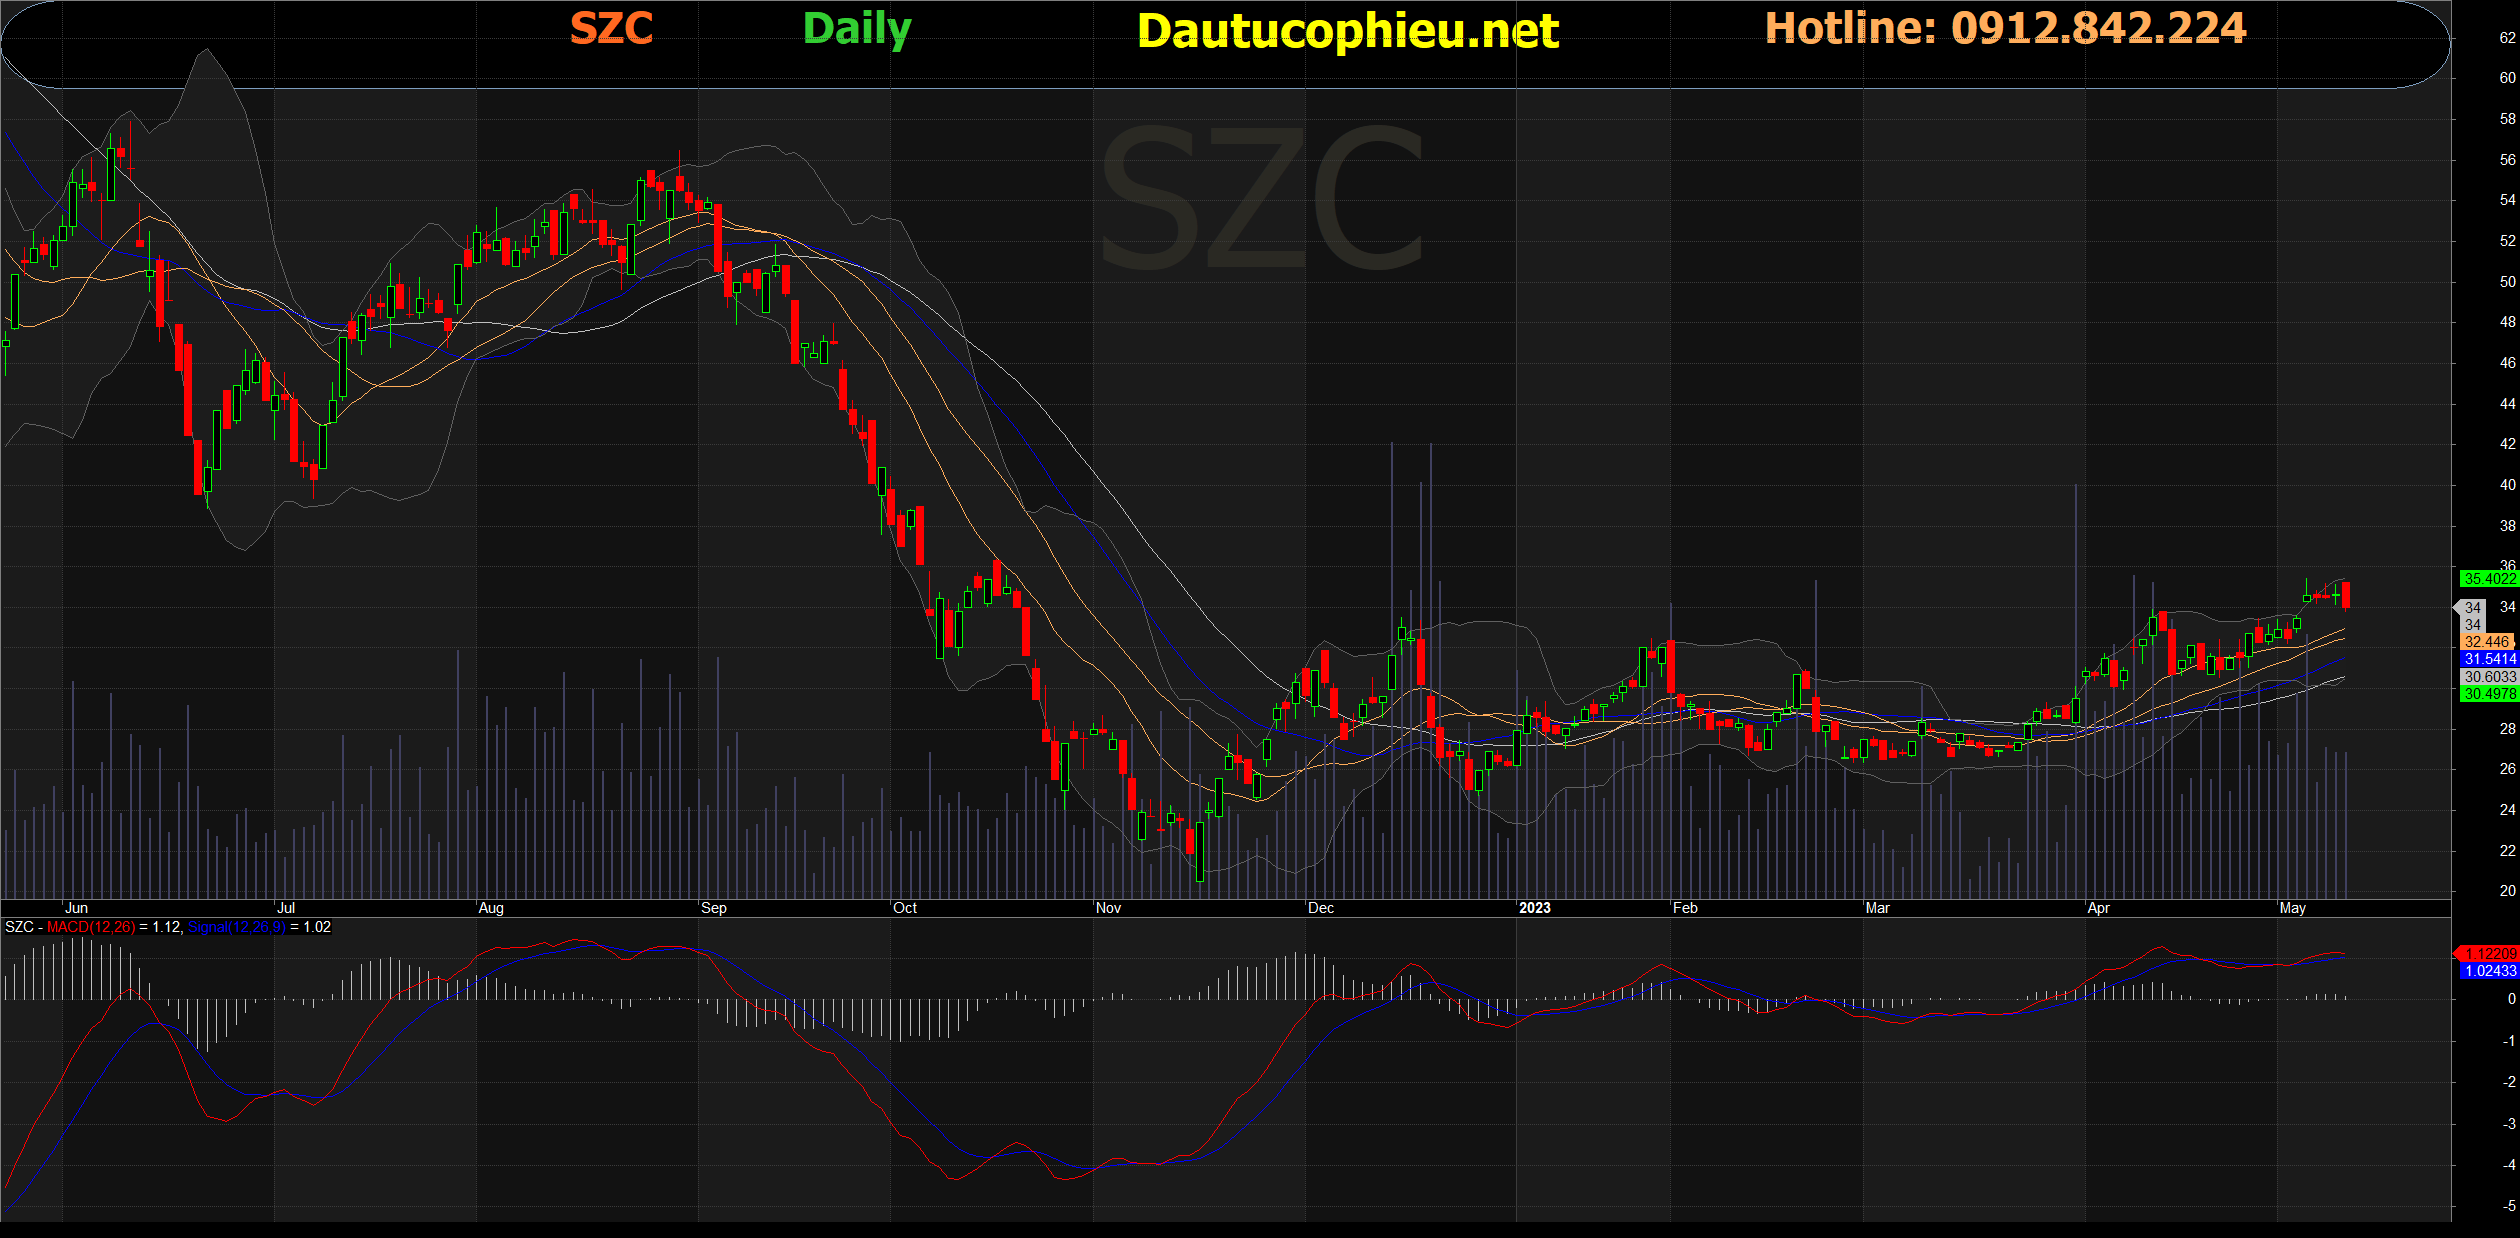Image resolution: width=2520 pixels, height=1238 pixels.
Task: Click the green Daily timeframe label
Action: pos(857,28)
